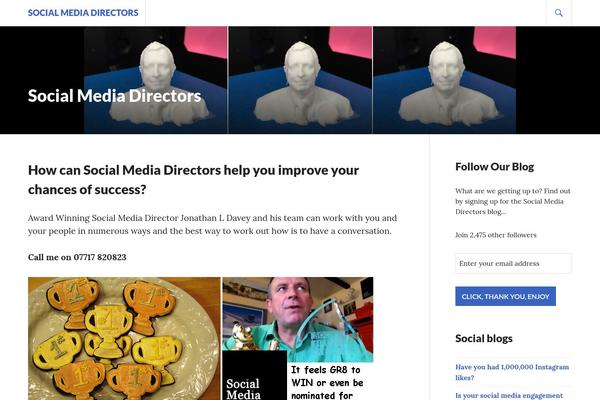Select the Join 2,475 other followers text
Screen dimensions: 600x400
[x=496, y=235]
